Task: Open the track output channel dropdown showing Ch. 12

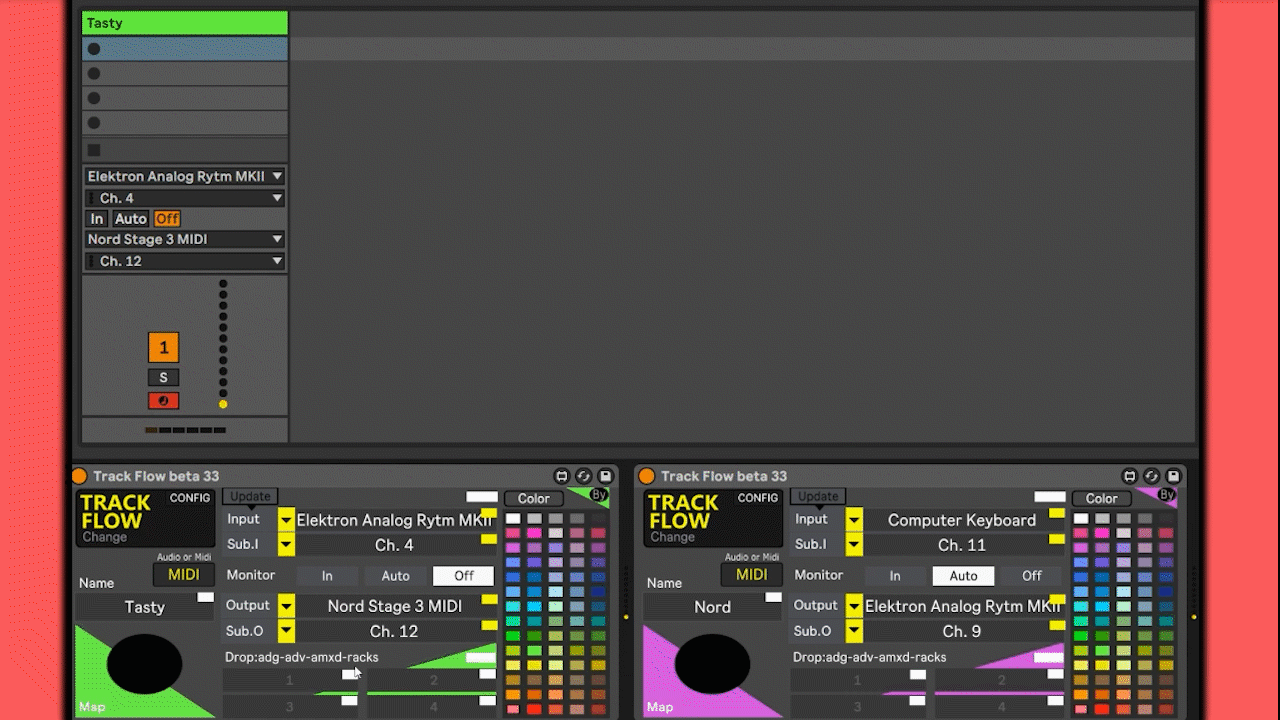Action: 185,261
